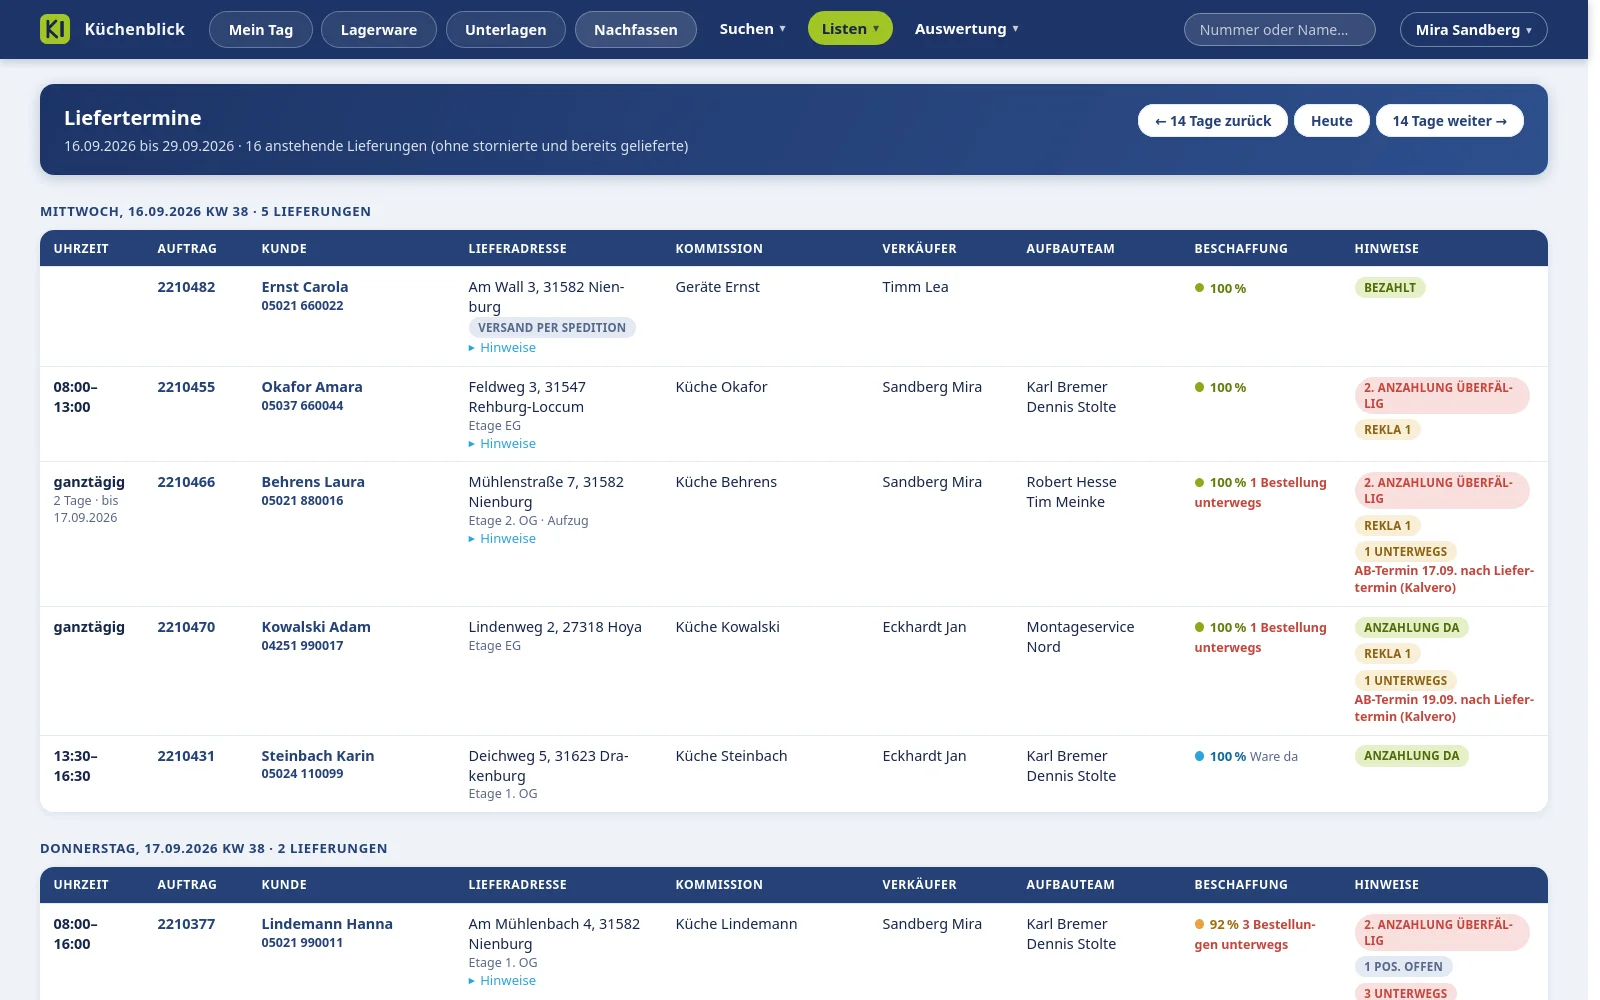Advance with 14 Tage weiter
Image resolution: width=1600 pixels, height=1000 pixels.
(x=1450, y=121)
